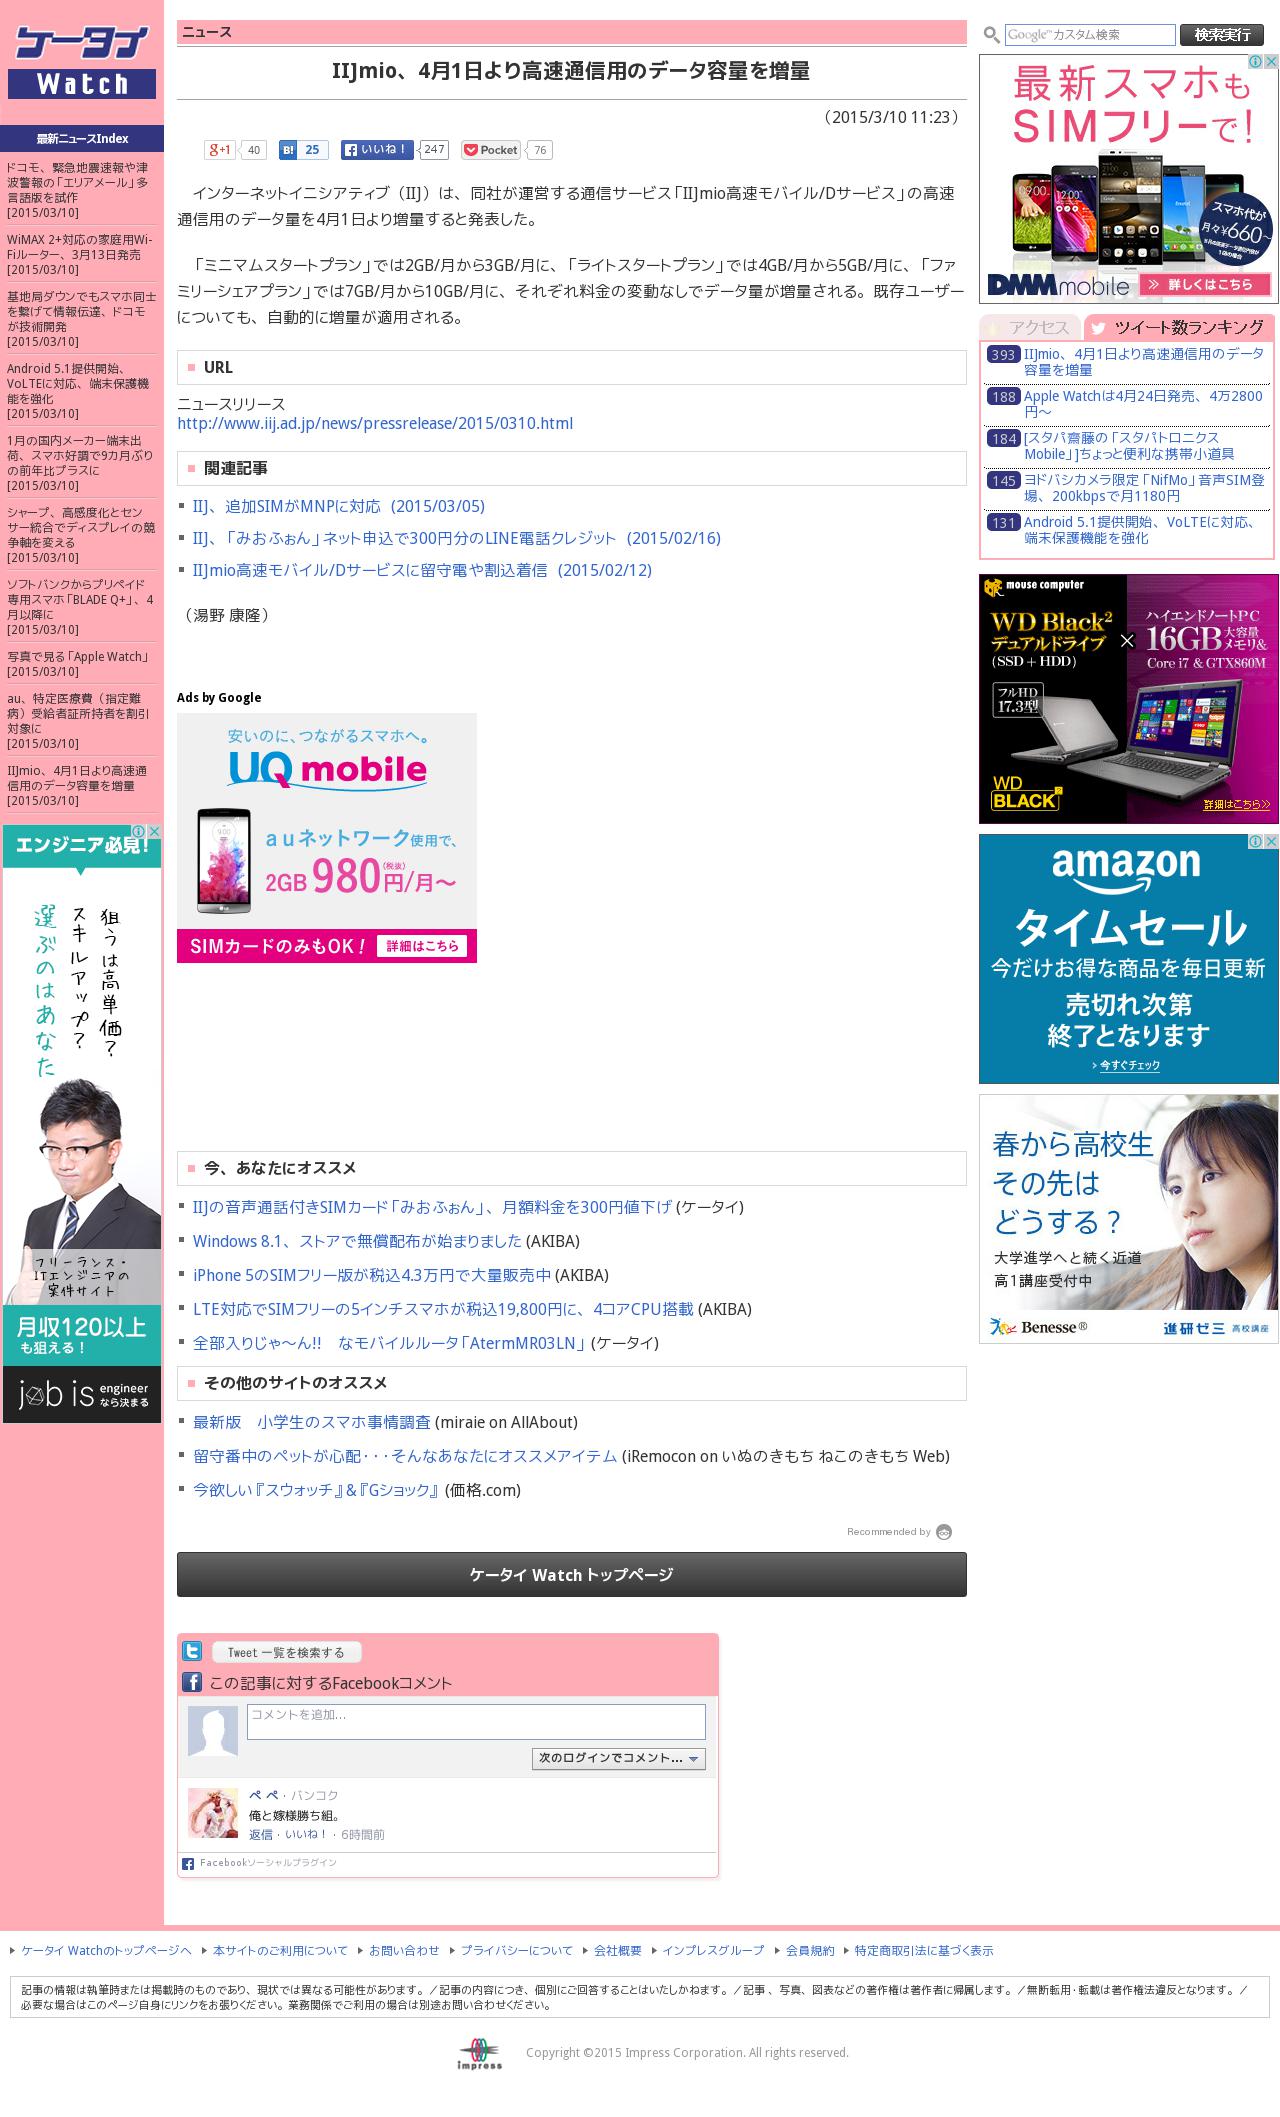This screenshot has height=2117, width=1280.
Task: Open the 会社概要 footer link
Action: click(x=618, y=1950)
